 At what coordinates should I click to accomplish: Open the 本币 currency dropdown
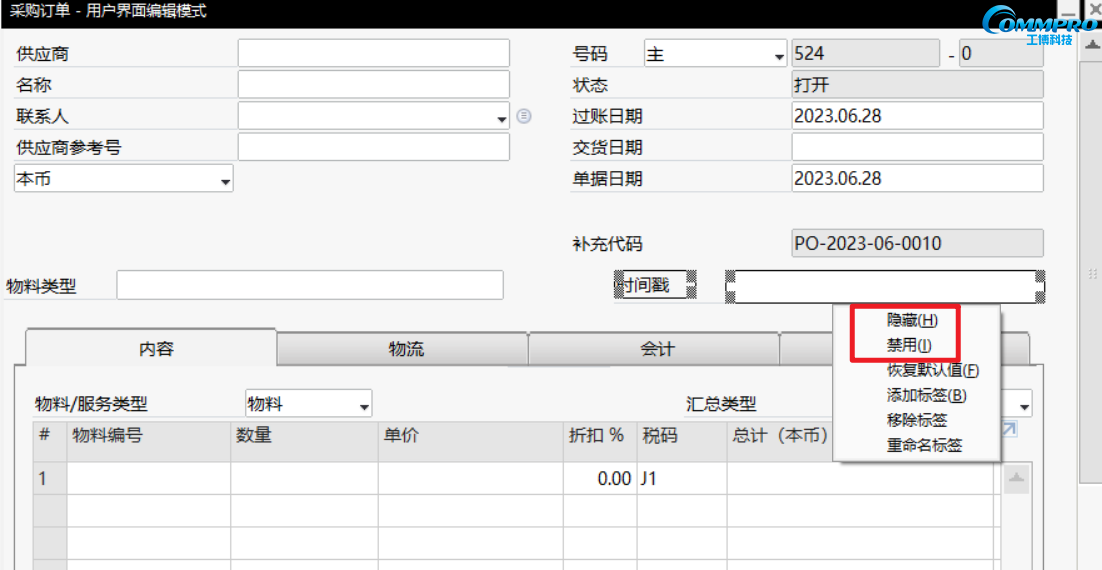pos(226,182)
